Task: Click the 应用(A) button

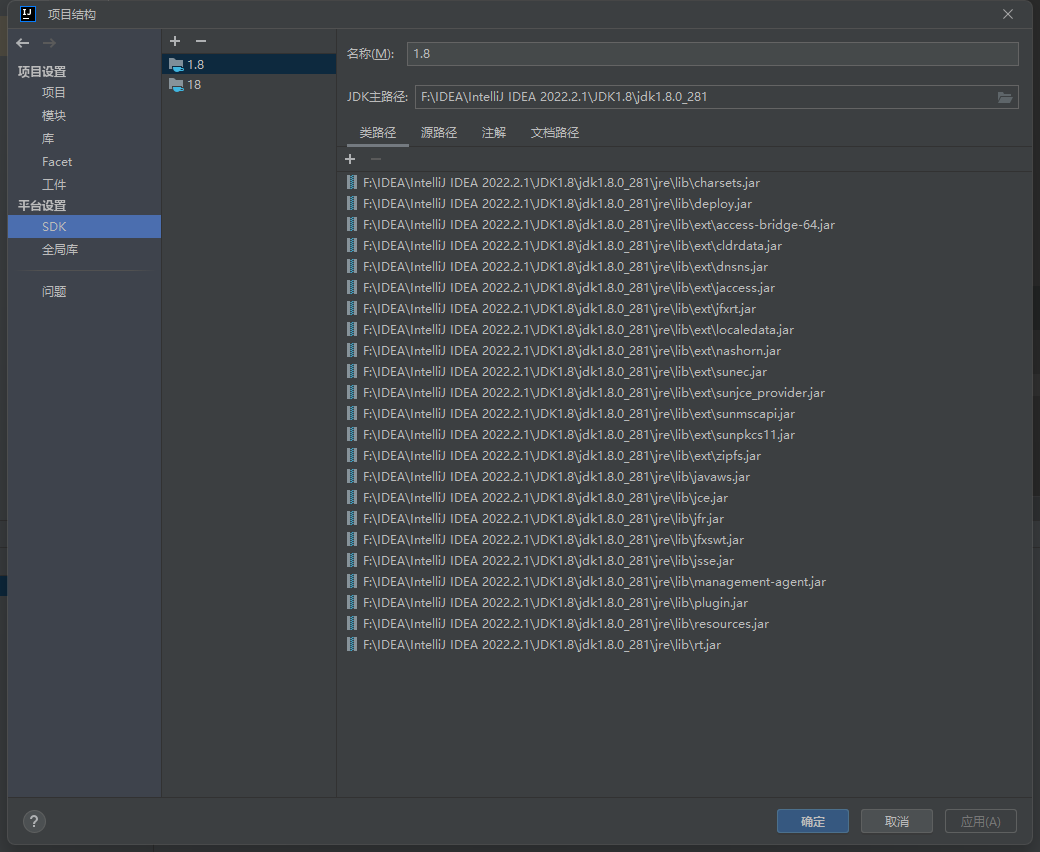Action: [x=981, y=822]
